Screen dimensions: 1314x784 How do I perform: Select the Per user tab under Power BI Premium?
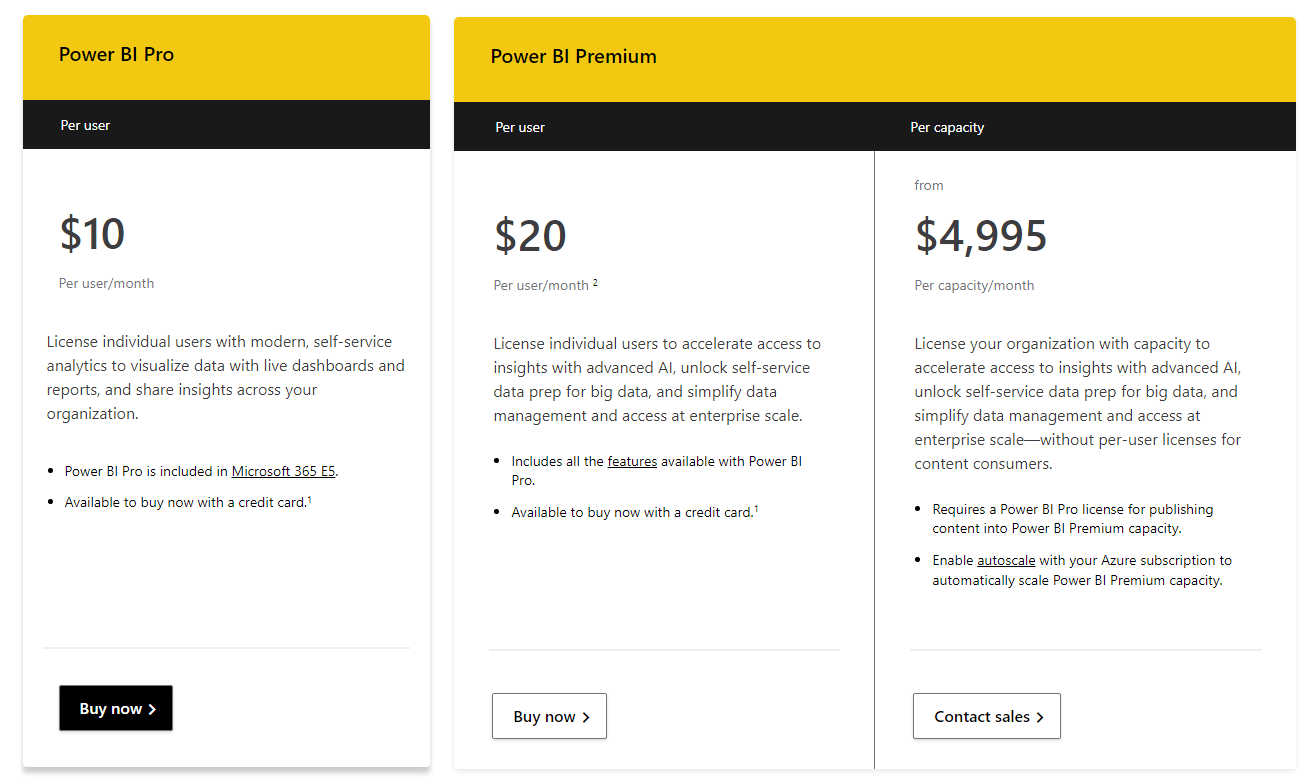(x=520, y=127)
